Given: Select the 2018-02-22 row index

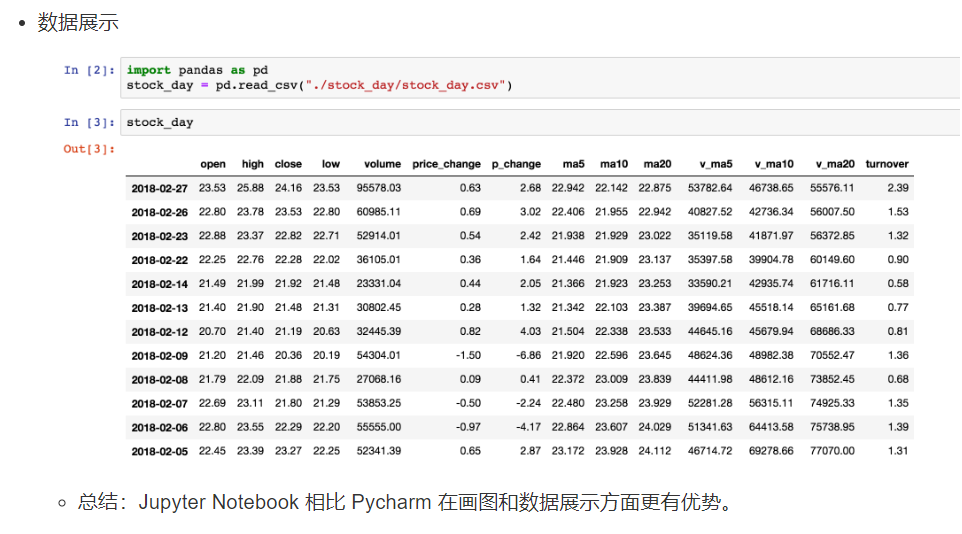Looking at the screenshot, I should point(160,260).
